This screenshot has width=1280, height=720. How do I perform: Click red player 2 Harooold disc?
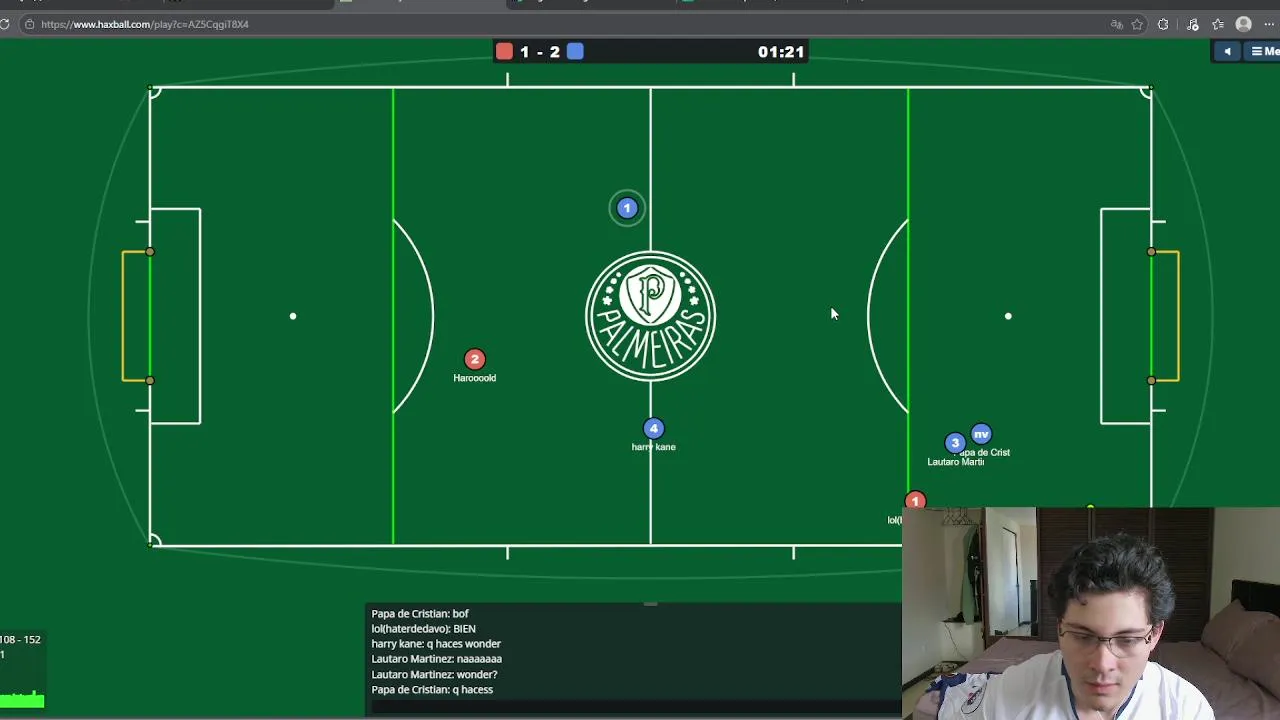(475, 359)
